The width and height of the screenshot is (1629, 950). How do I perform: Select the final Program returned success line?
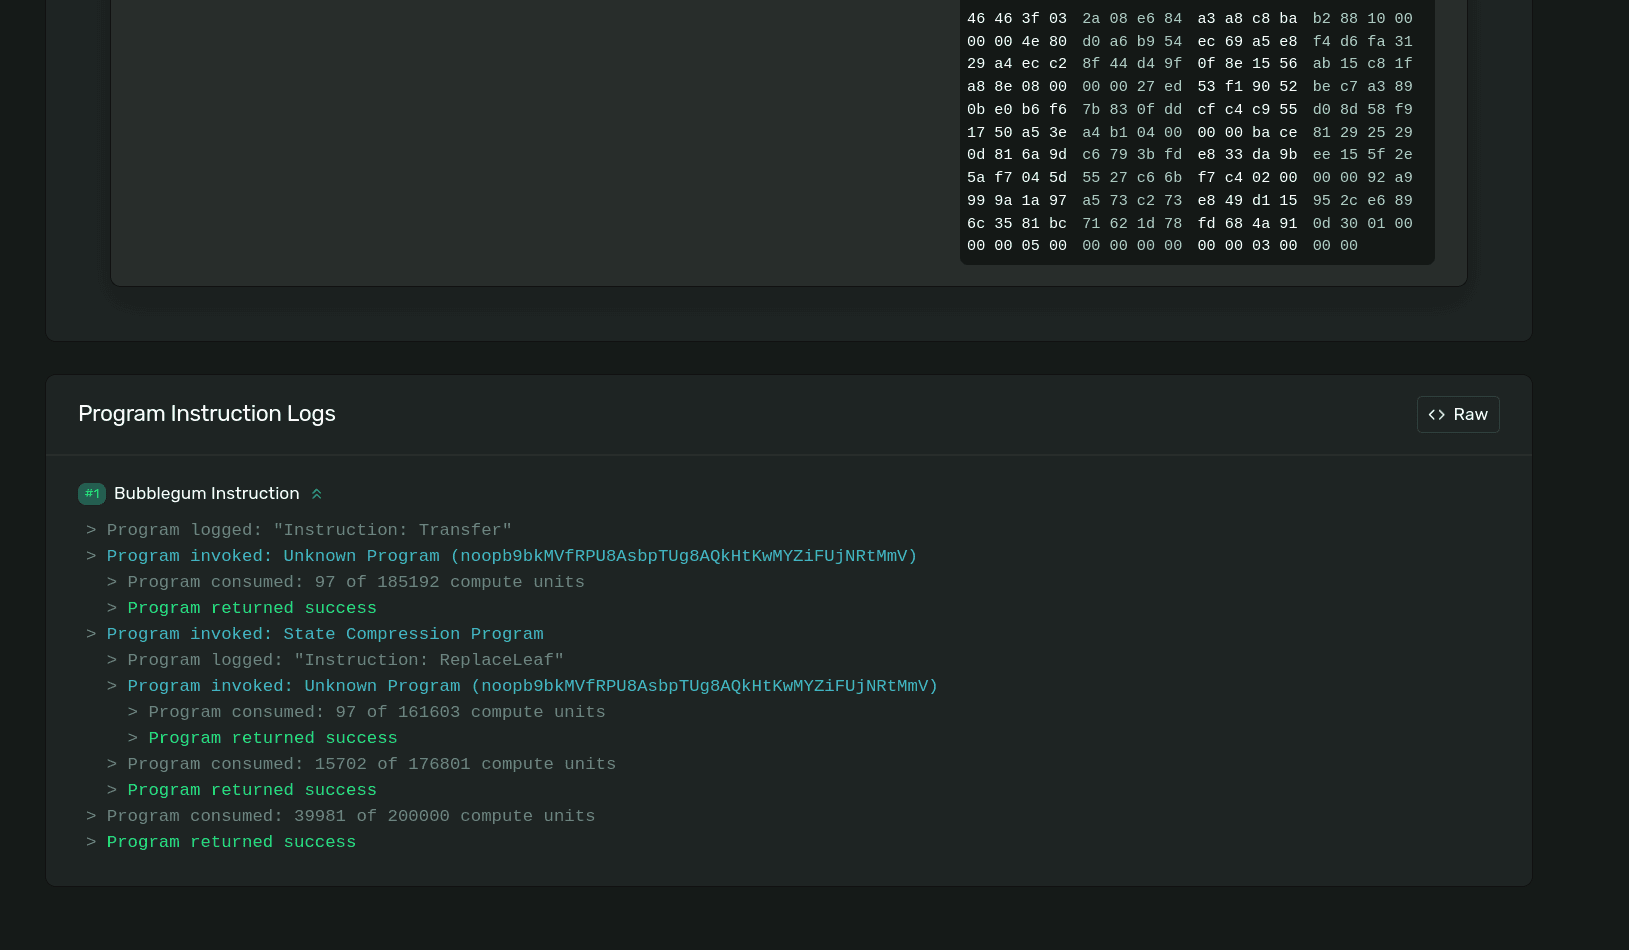click(231, 842)
